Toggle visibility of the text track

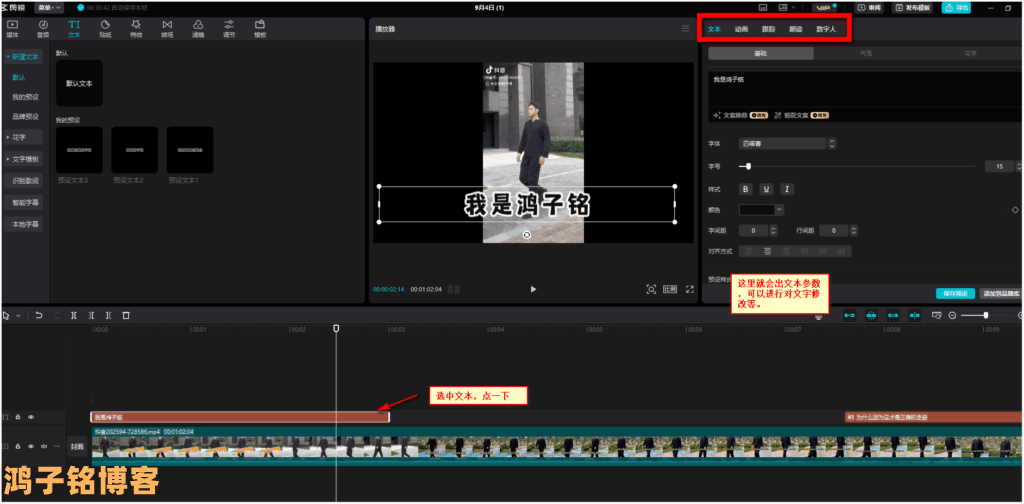[31, 417]
